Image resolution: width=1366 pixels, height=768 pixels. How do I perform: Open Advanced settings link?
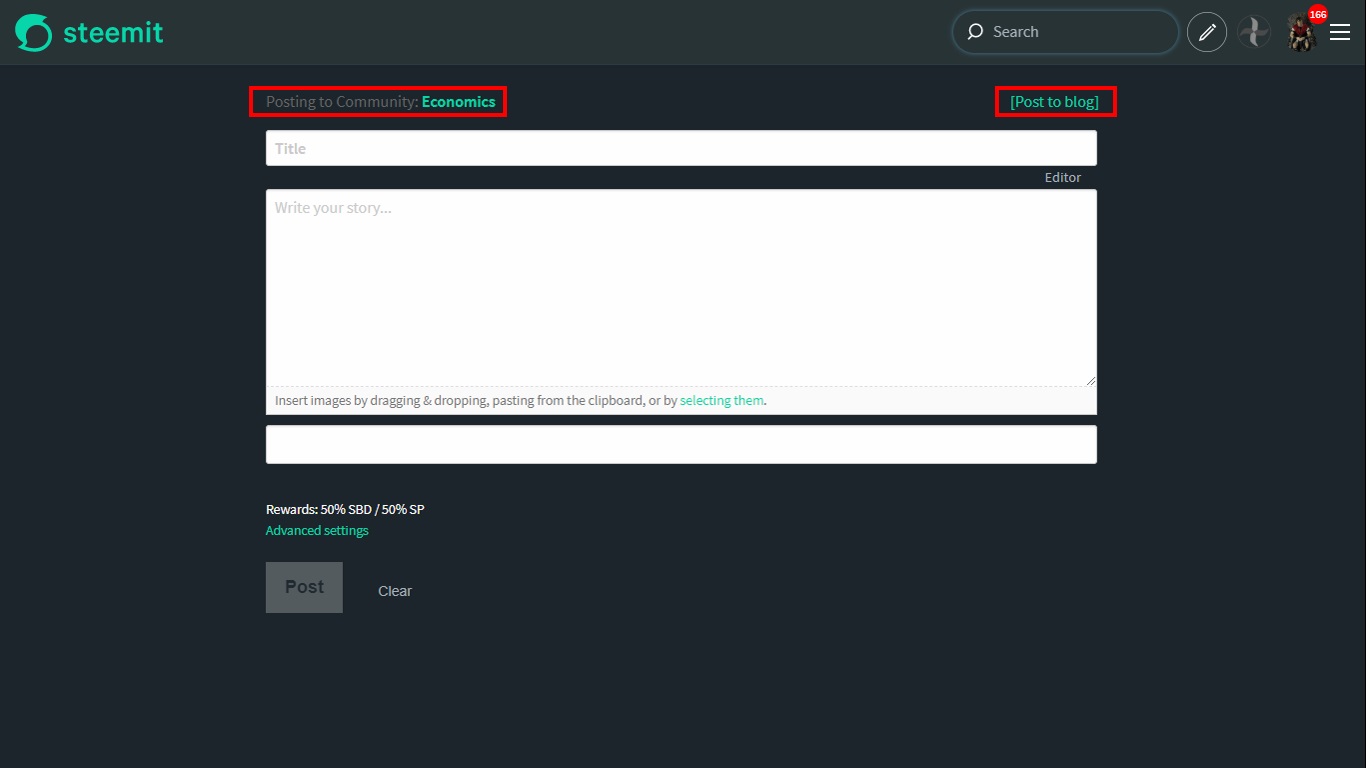coord(317,530)
